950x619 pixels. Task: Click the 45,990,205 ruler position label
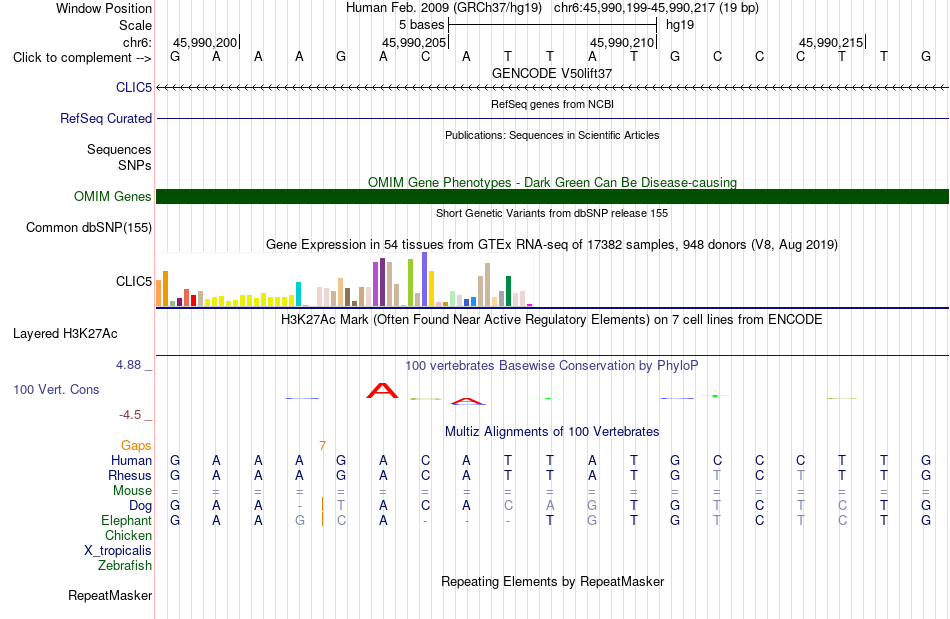coord(414,42)
